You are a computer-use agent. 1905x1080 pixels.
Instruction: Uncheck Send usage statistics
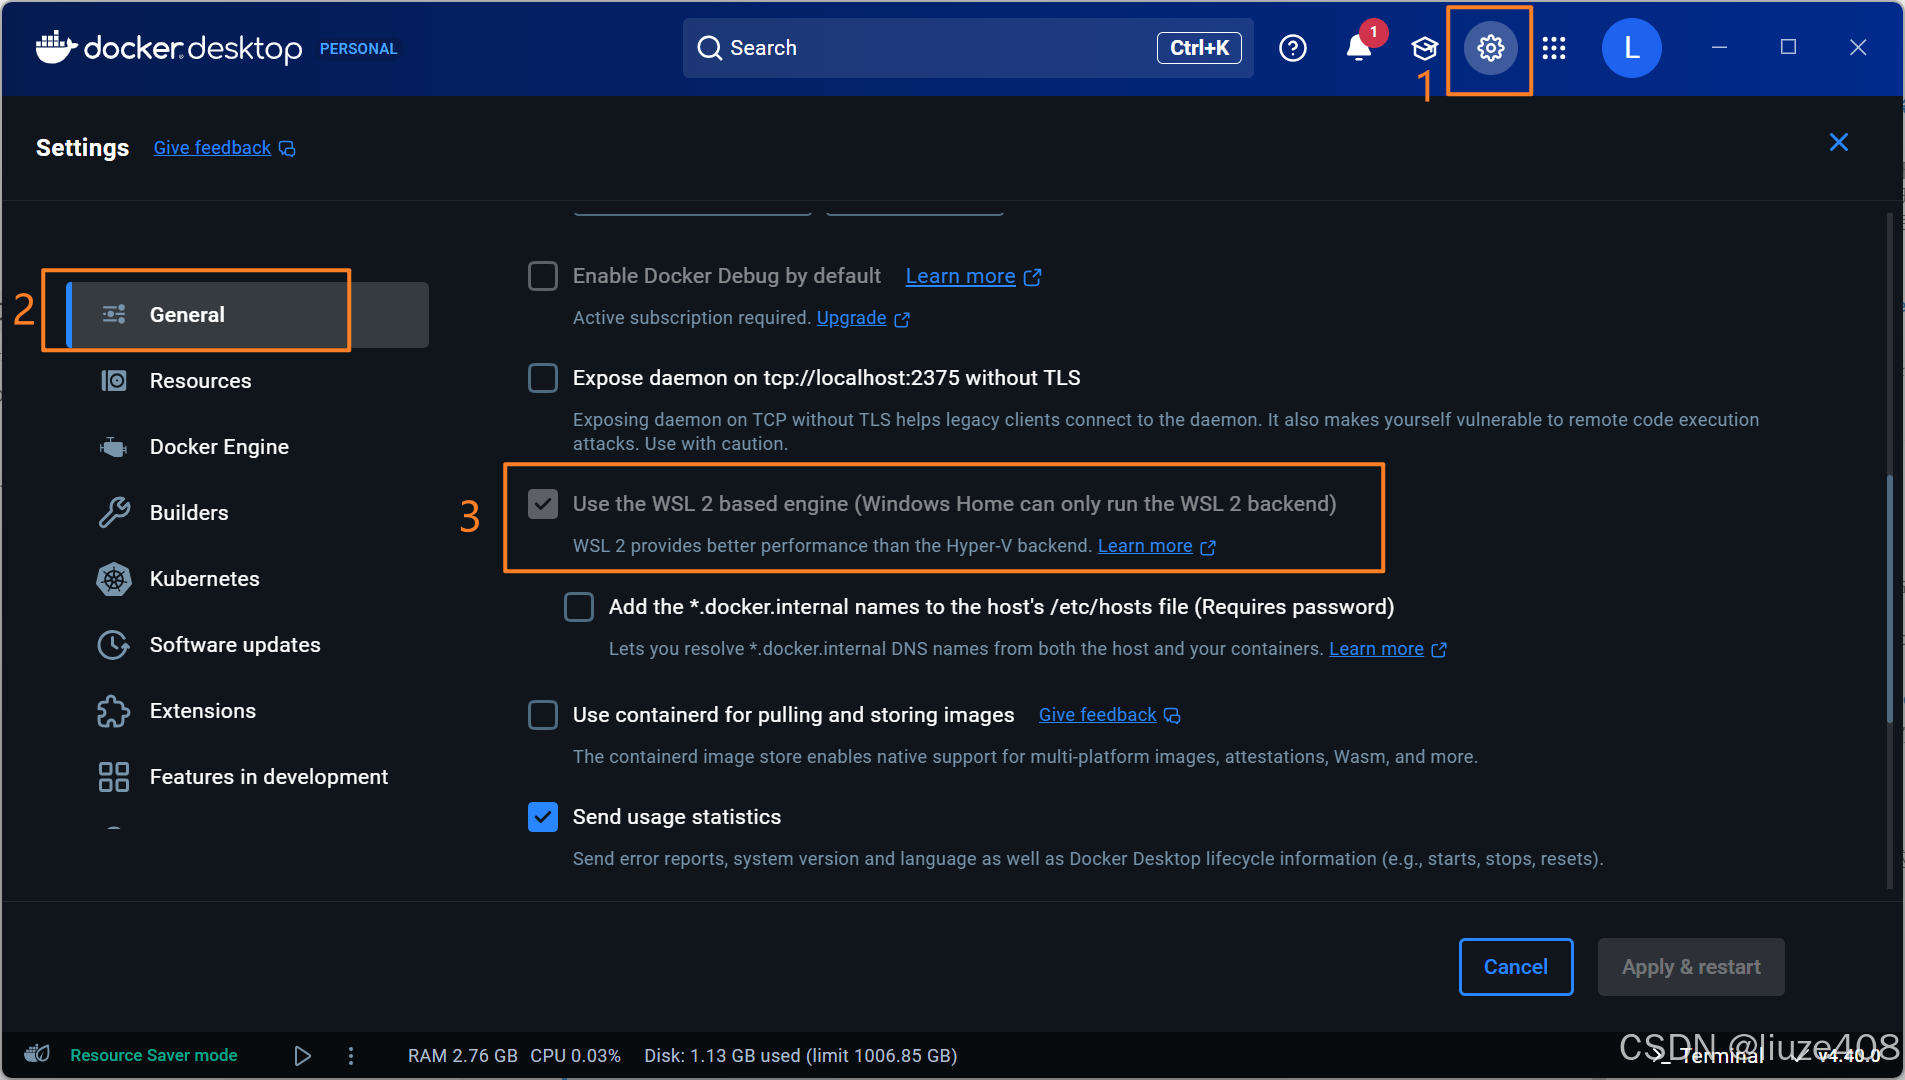coord(543,817)
